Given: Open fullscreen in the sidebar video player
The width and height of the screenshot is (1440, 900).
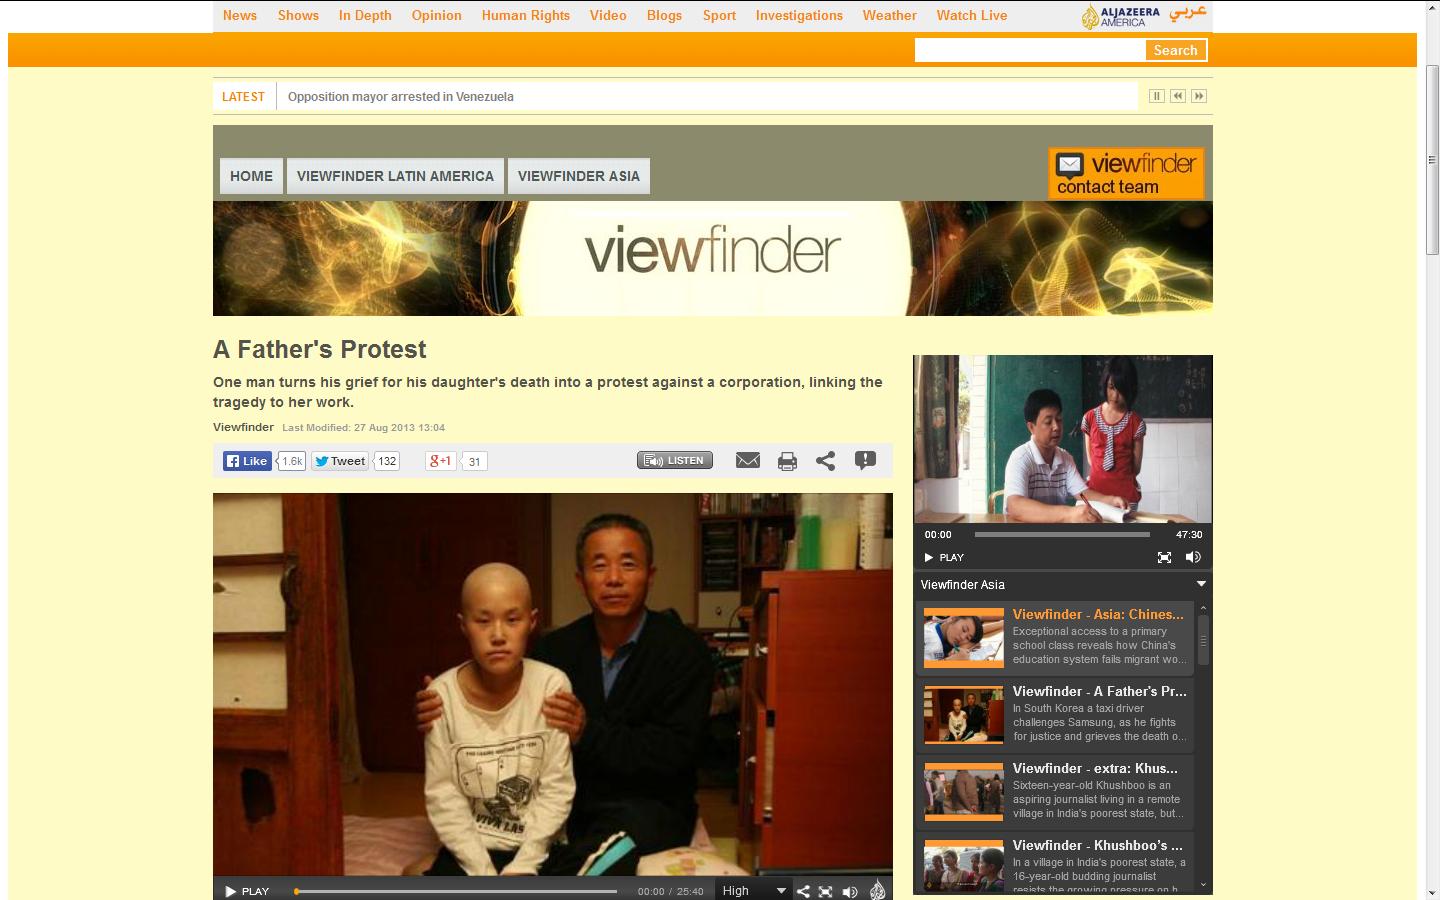Looking at the screenshot, I should click(x=1164, y=557).
